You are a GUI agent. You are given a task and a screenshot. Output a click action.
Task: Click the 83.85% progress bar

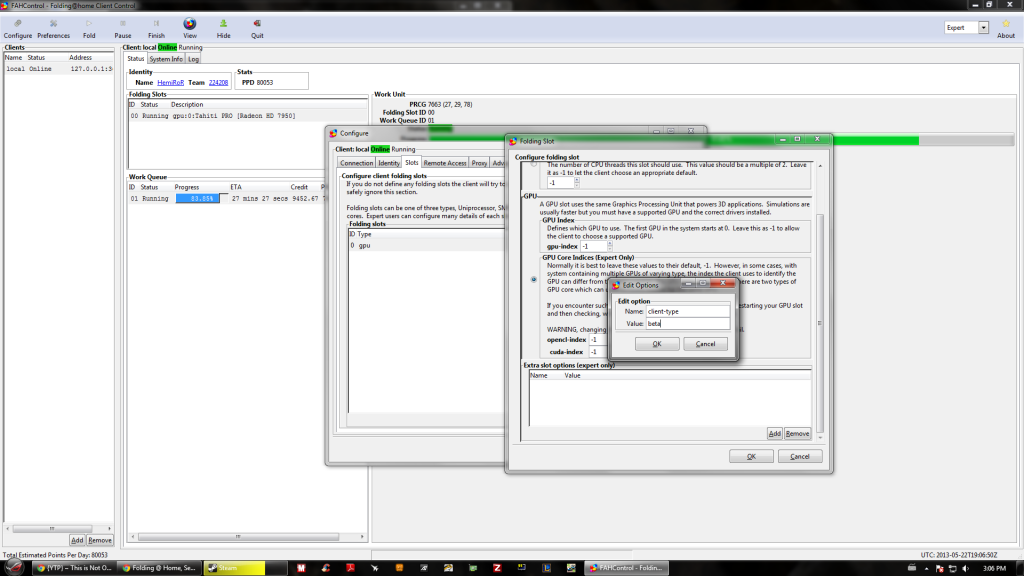[202, 199]
